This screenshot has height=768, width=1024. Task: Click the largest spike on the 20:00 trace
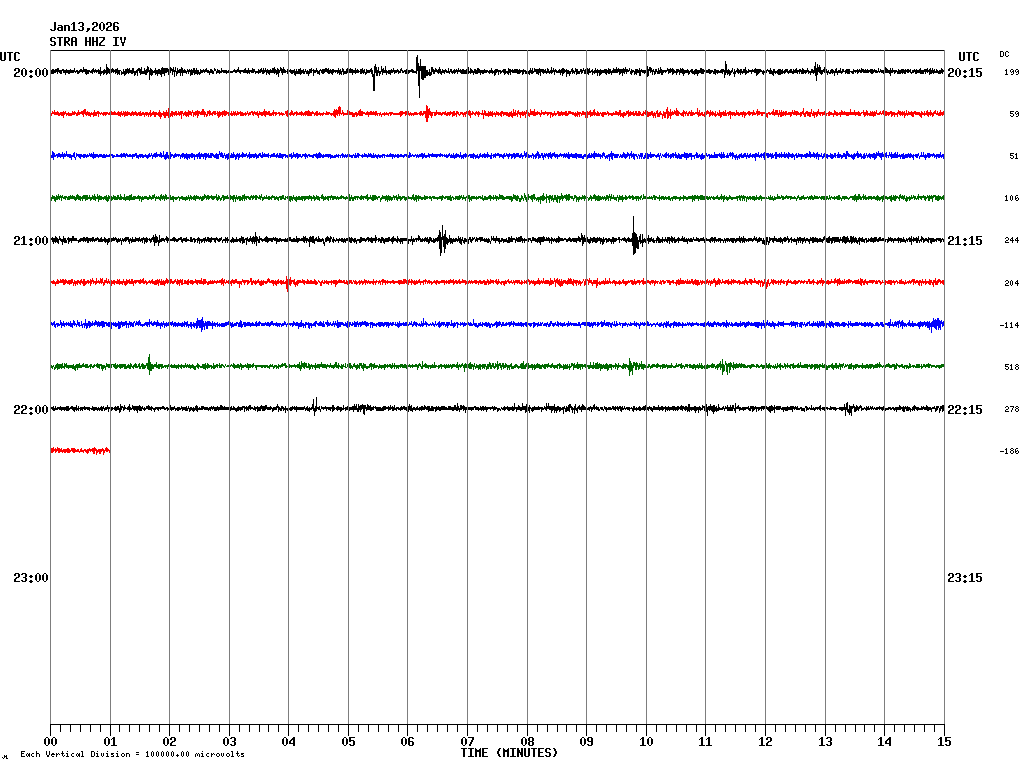(419, 72)
